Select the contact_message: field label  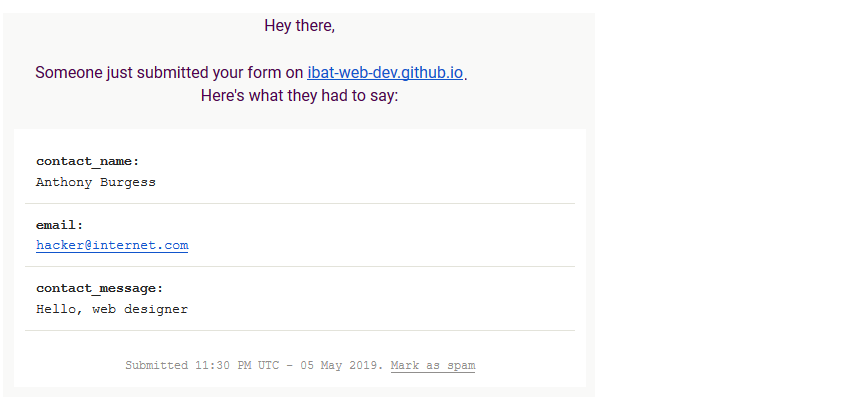100,288
